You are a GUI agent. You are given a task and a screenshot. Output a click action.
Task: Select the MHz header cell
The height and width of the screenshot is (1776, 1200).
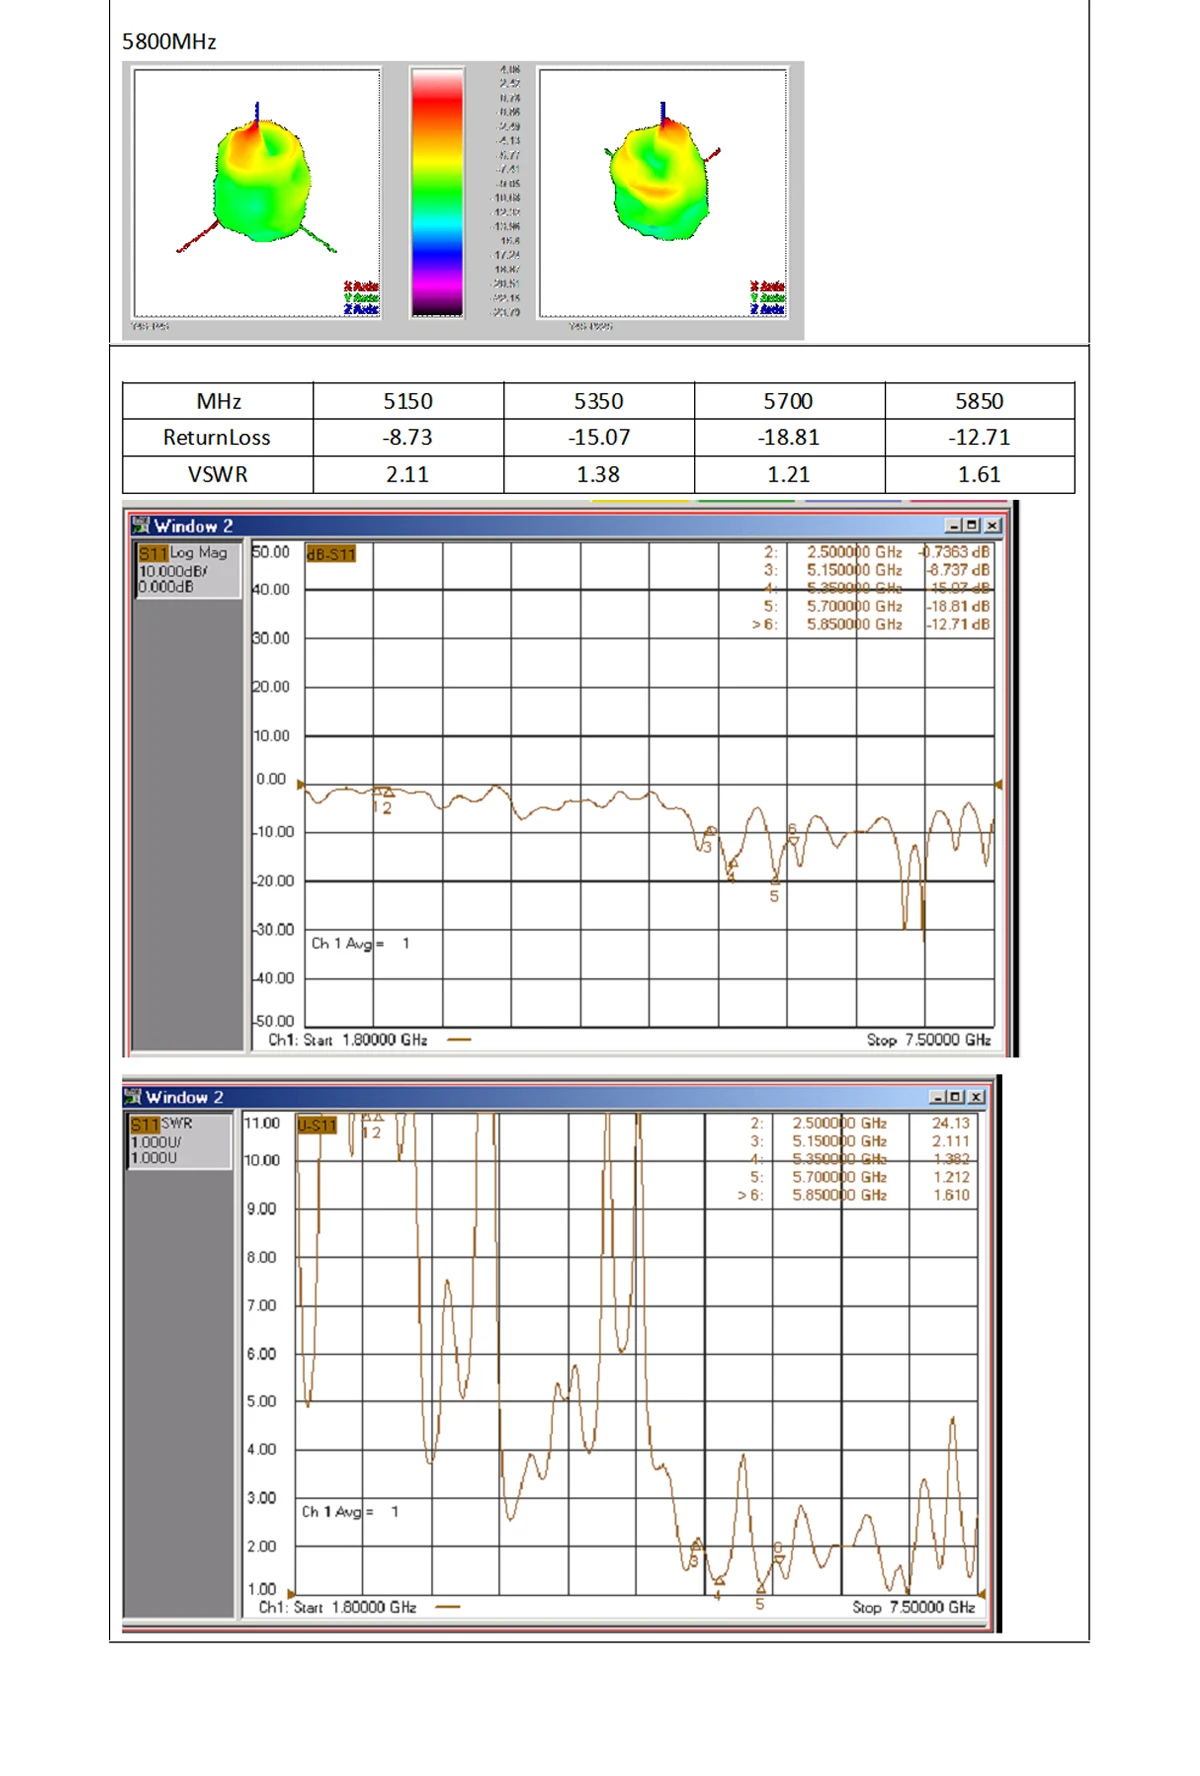(x=218, y=401)
